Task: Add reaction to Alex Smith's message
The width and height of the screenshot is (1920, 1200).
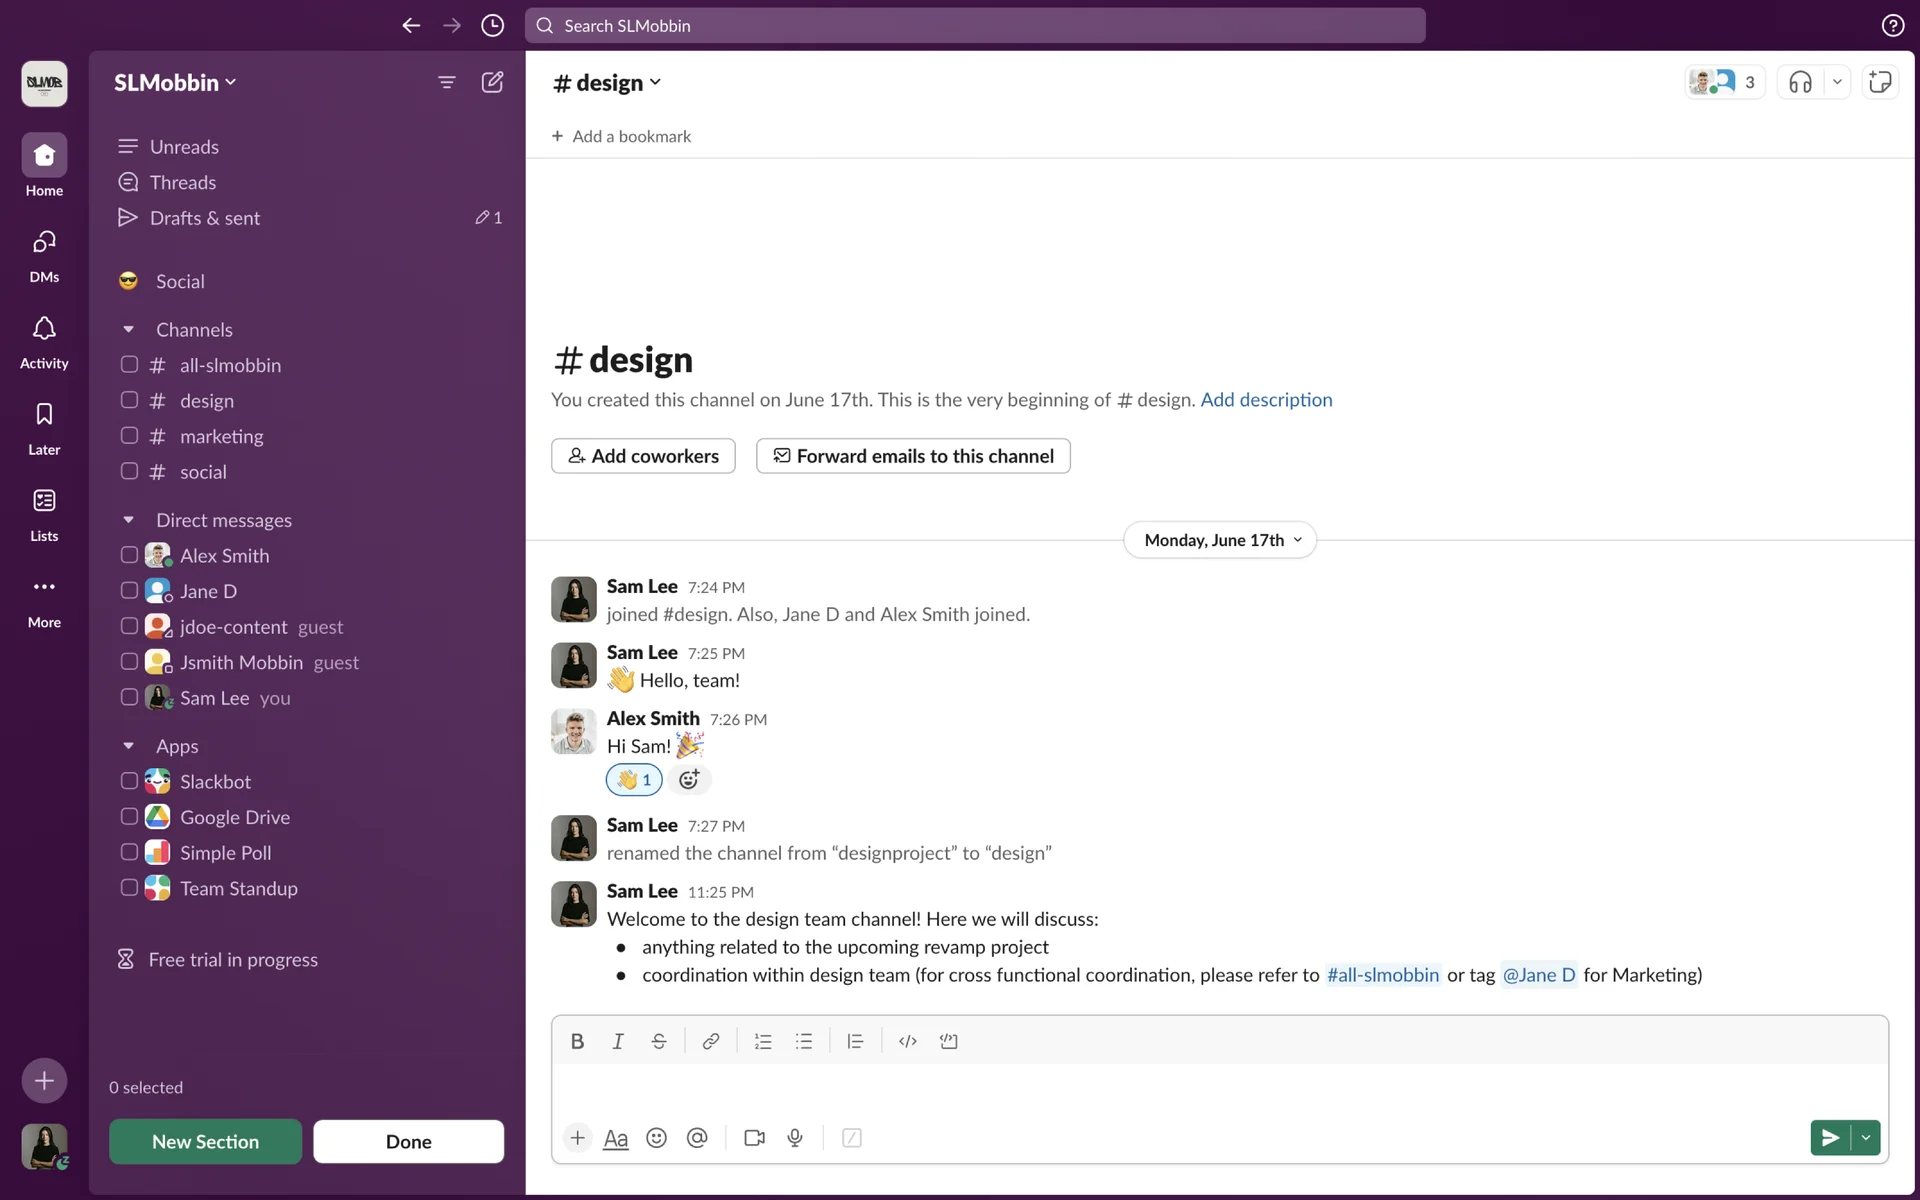Action: pyautogui.click(x=689, y=780)
